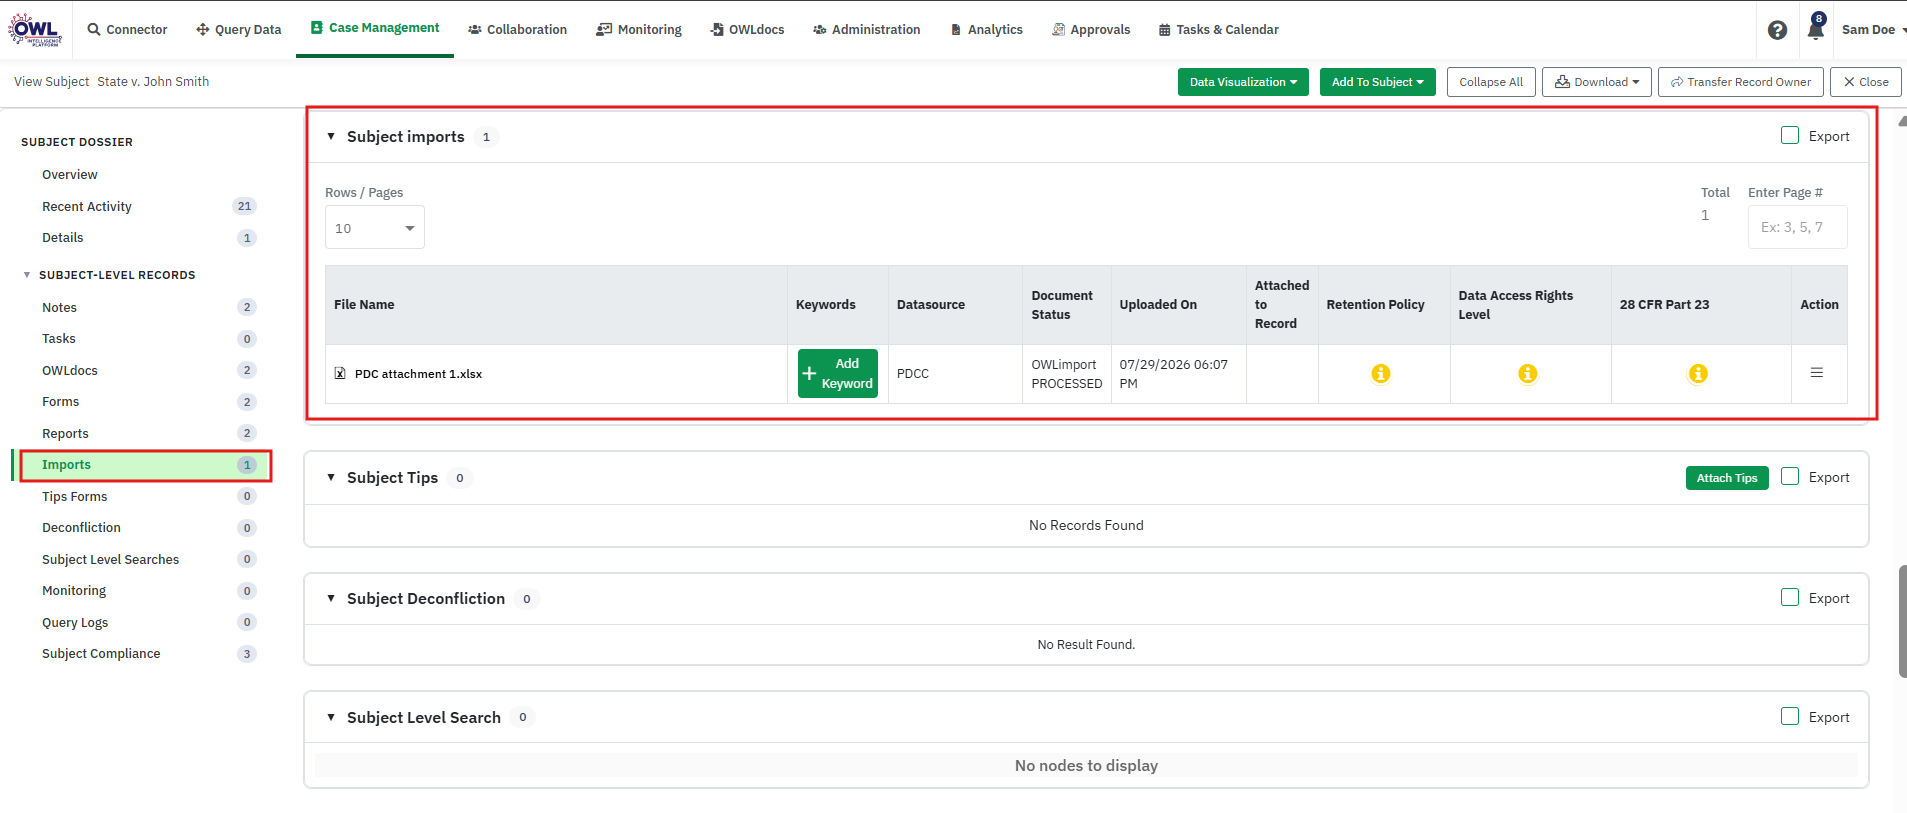
Task: Click the Transfer Record Owner button label
Action: [x=1749, y=82]
